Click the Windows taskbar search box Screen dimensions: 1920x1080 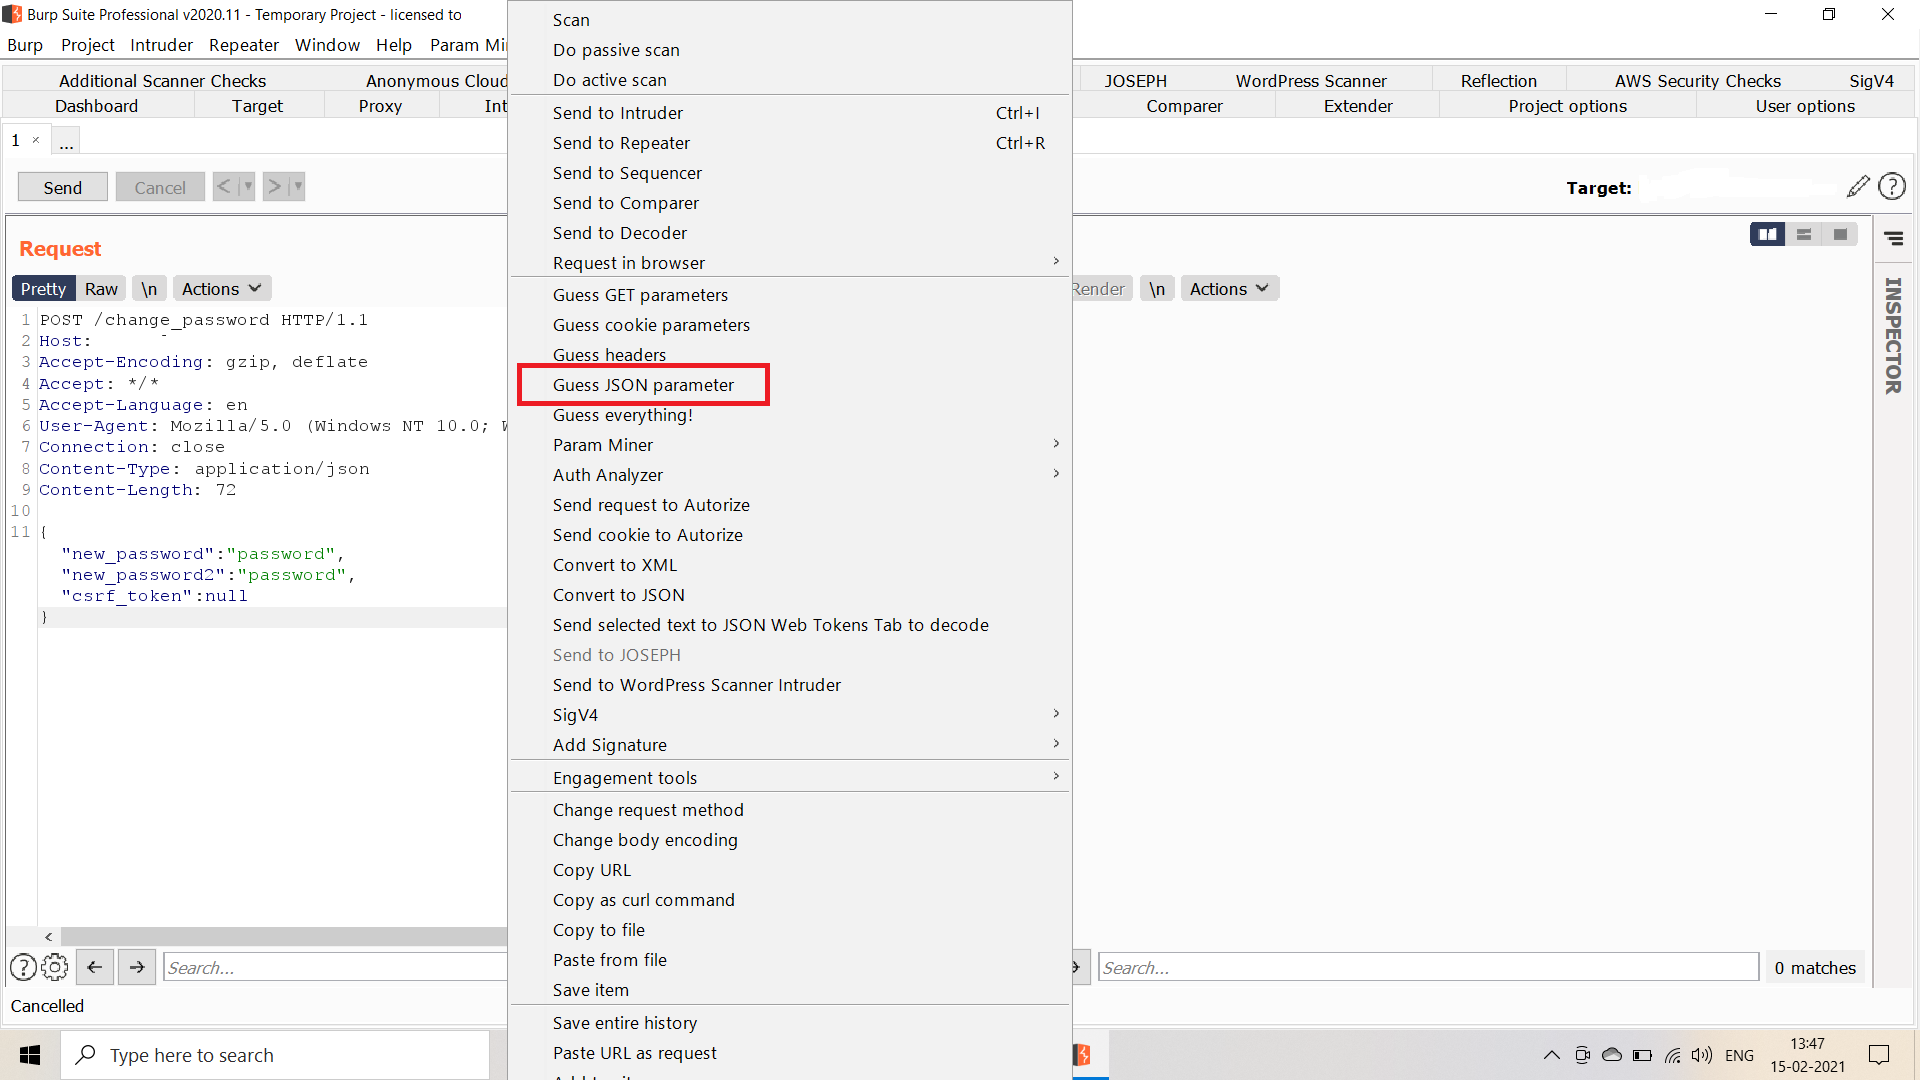click(x=275, y=1055)
